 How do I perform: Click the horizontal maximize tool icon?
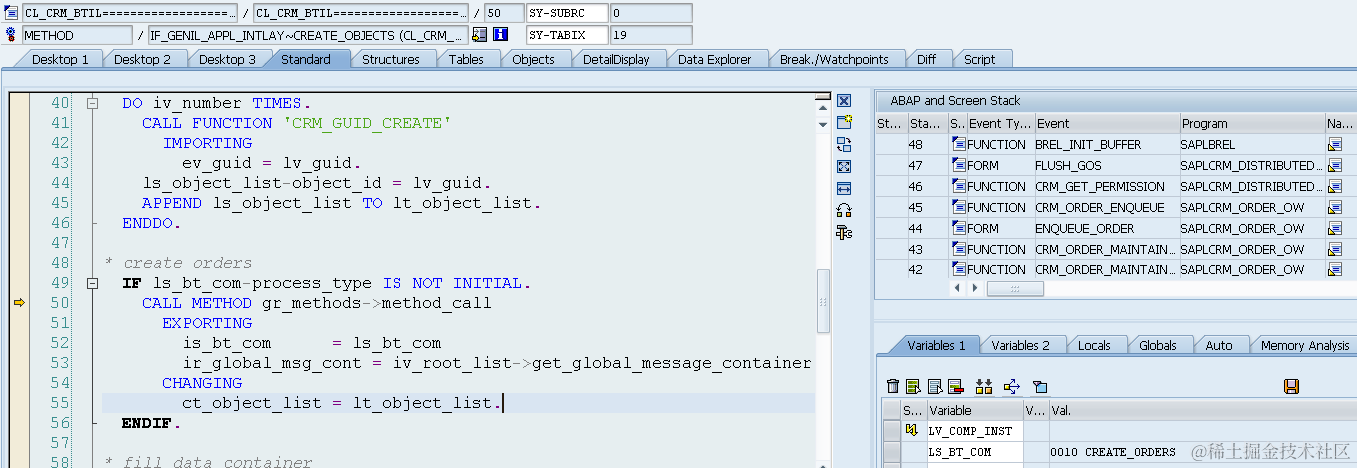[x=844, y=188]
